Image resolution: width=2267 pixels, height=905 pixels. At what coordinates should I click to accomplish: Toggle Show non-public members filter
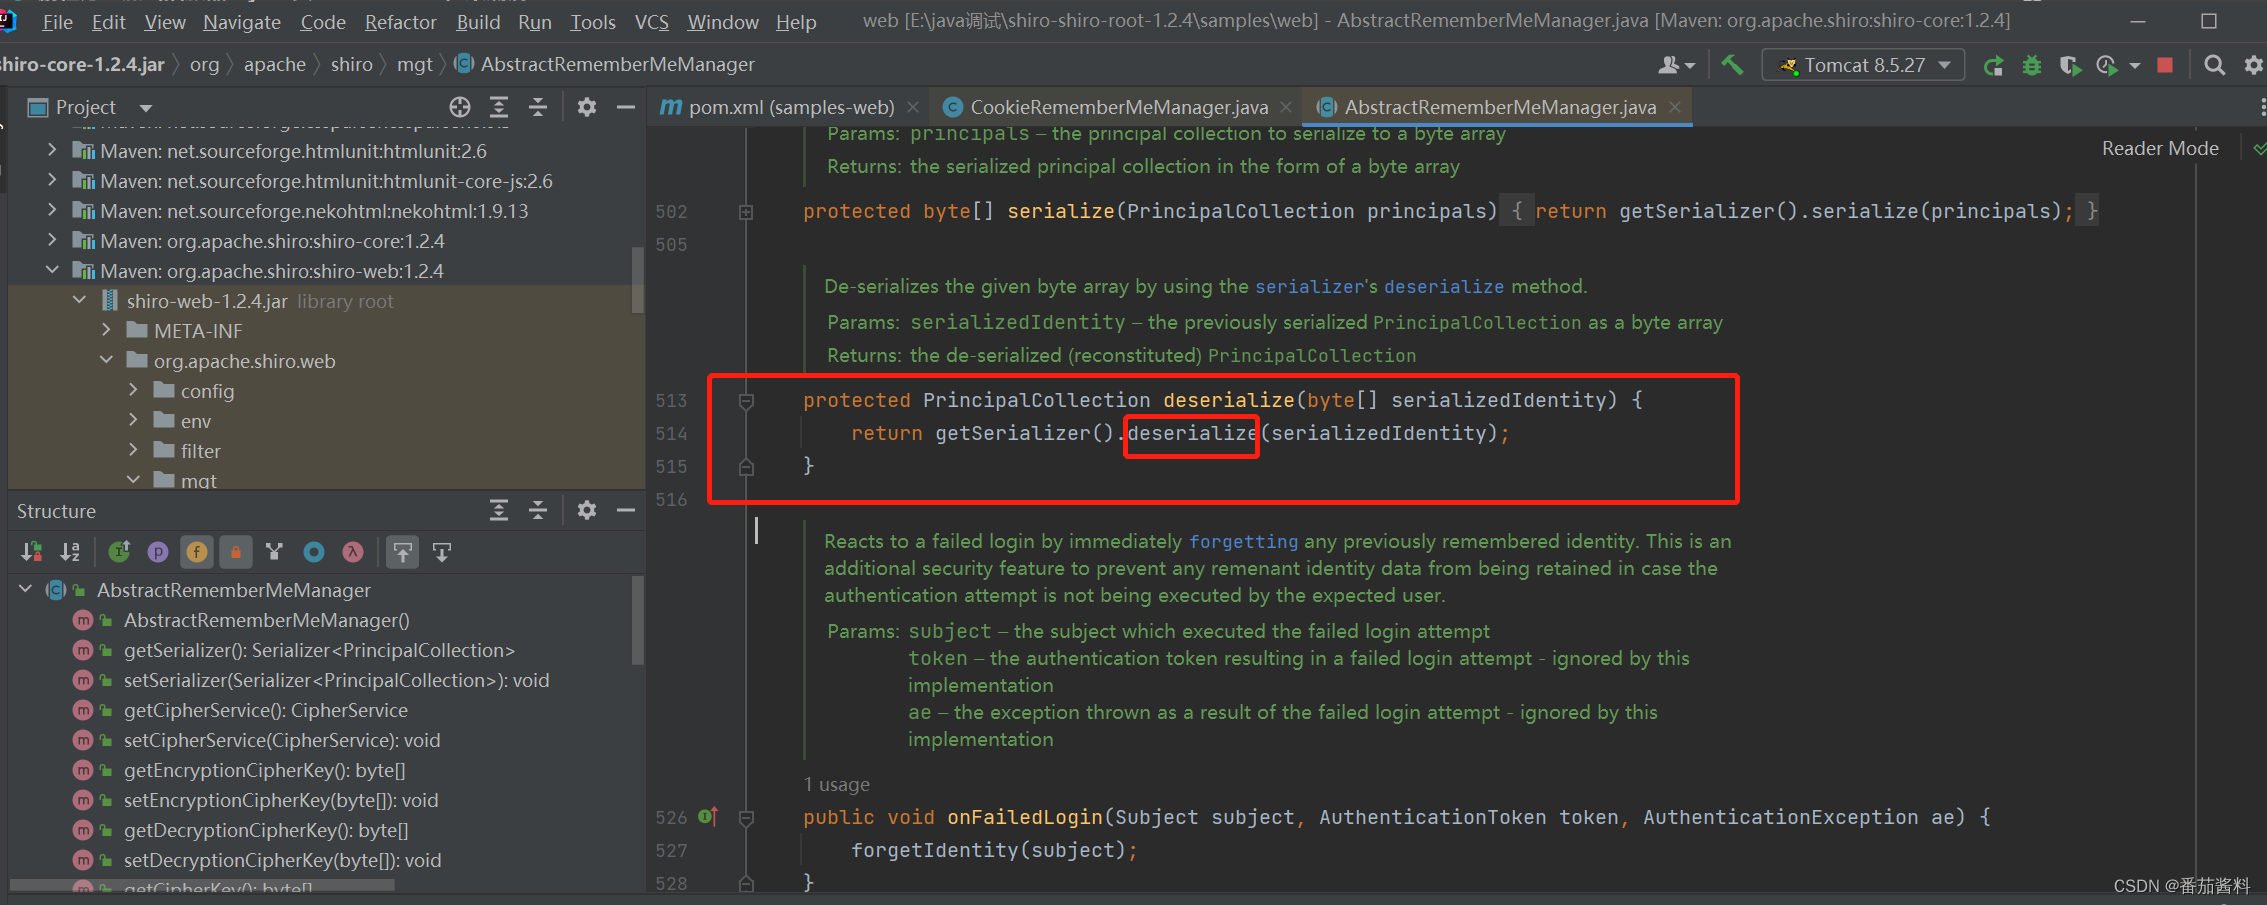[x=236, y=551]
